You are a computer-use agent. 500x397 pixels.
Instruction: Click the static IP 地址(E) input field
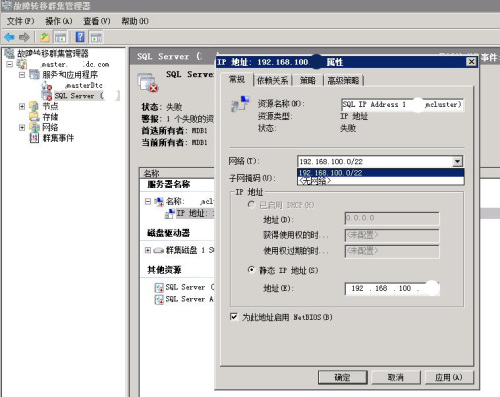(x=392, y=288)
